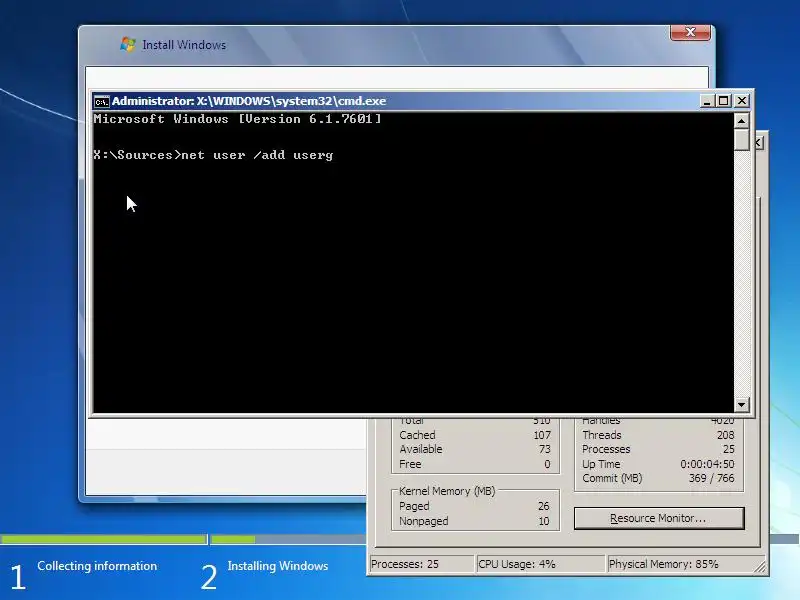This screenshot has width=800, height=600.
Task: Click 'Available' memory row in Task Manager
Action: click(475, 449)
